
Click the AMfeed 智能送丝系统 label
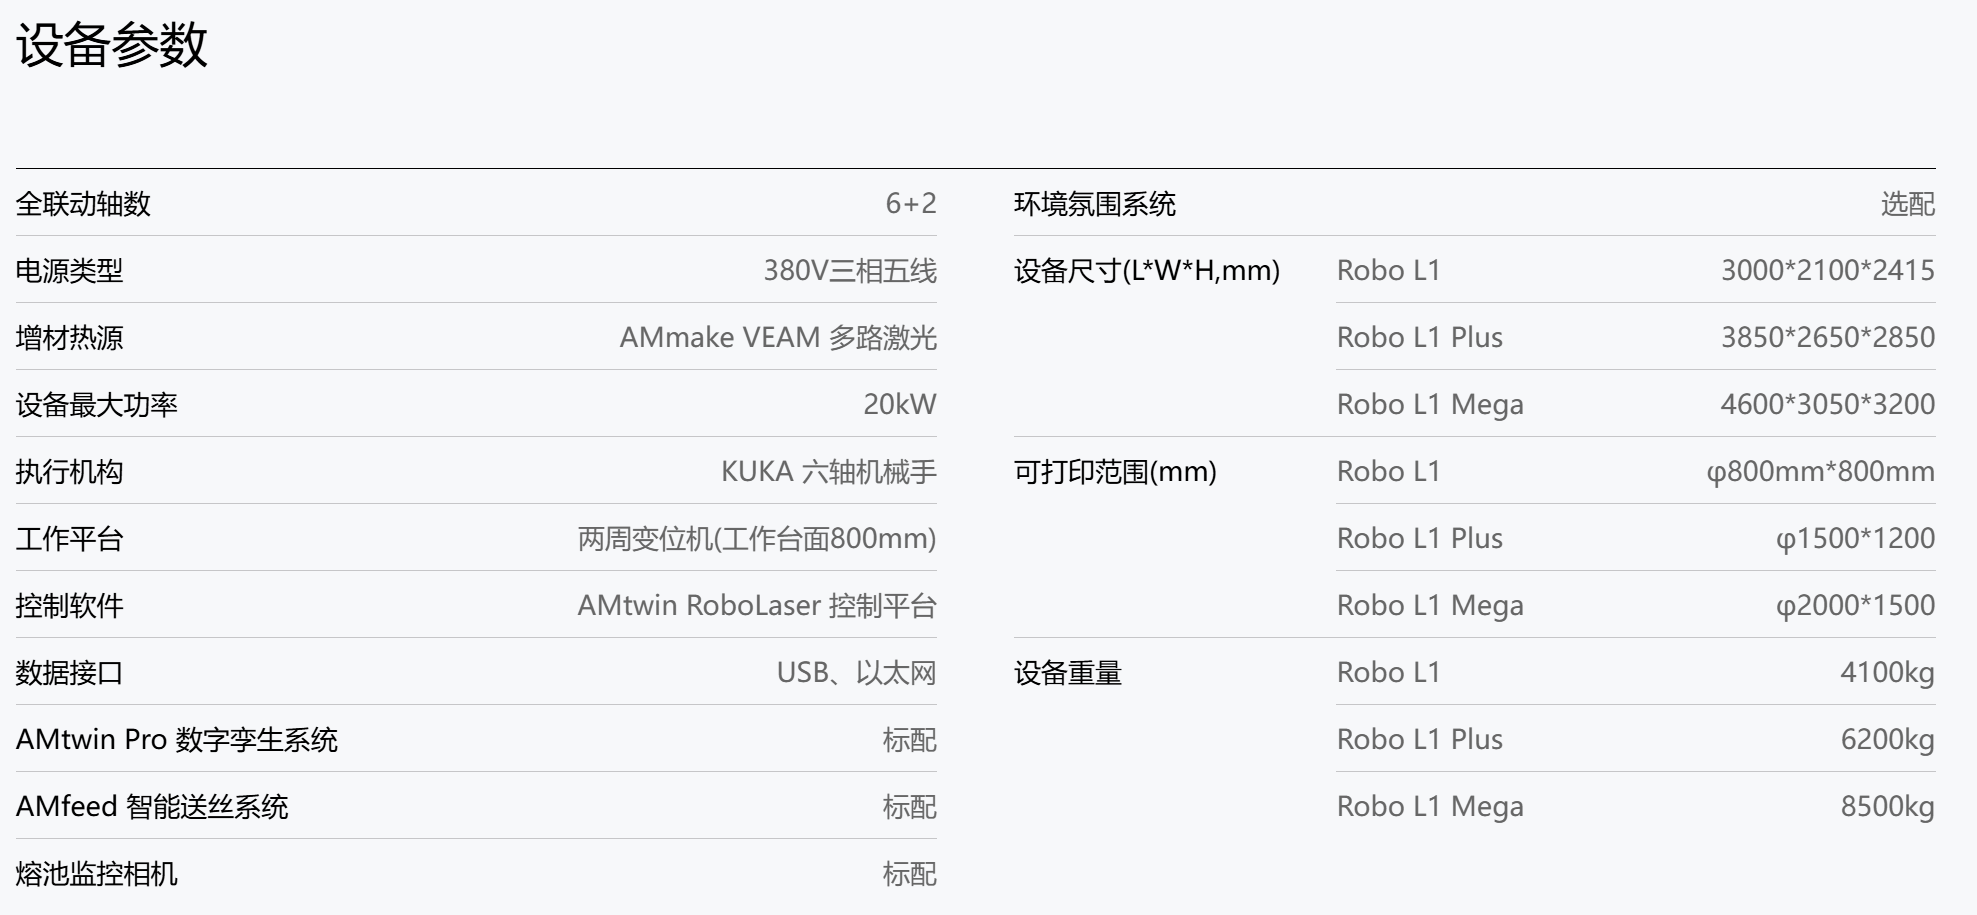(152, 807)
